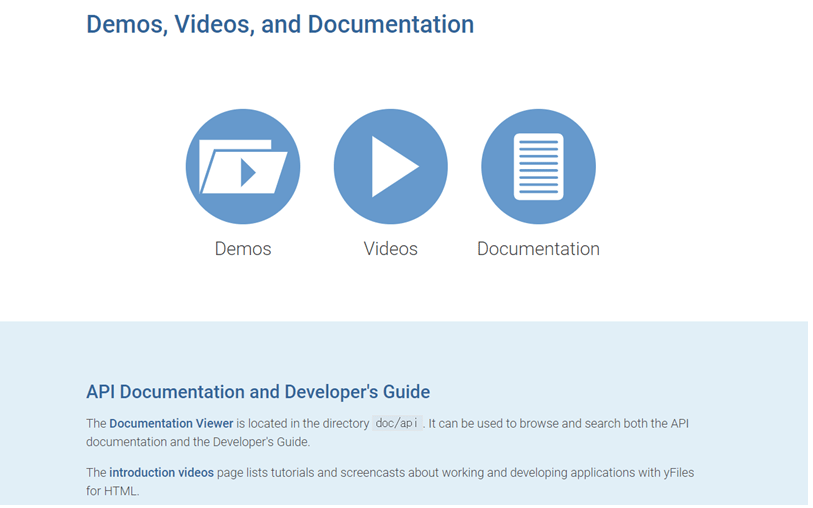Image resolution: width=813 pixels, height=508 pixels.
Task: Click the Demos, Videos, and Documentation heading
Action: point(280,24)
